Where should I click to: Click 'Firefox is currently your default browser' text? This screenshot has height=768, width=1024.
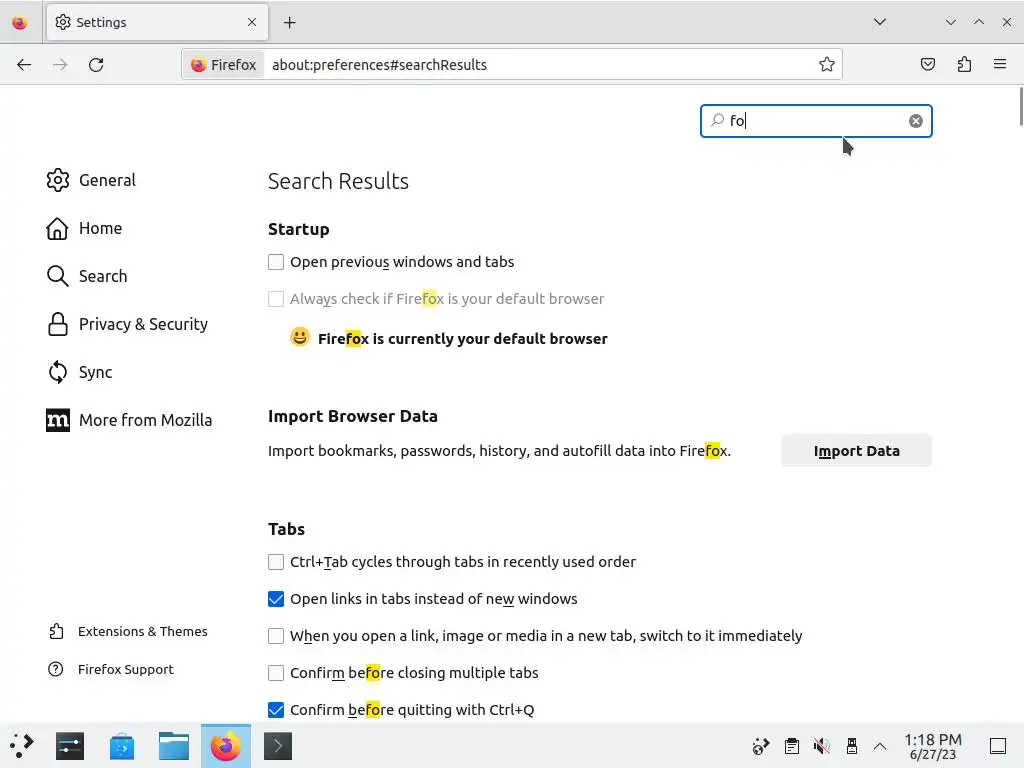coord(462,339)
